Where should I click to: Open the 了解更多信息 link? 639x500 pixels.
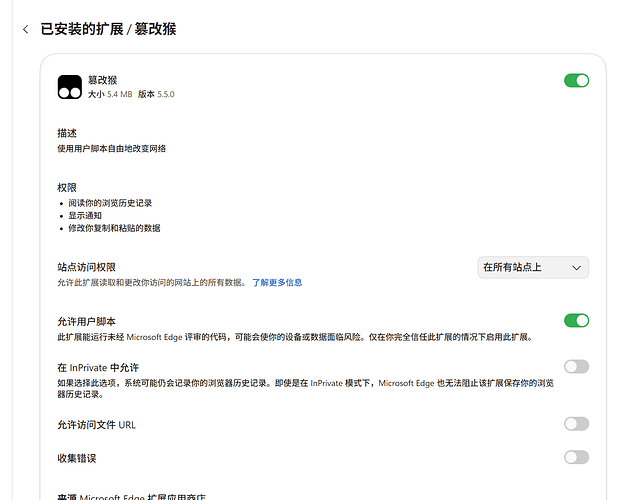click(x=277, y=282)
